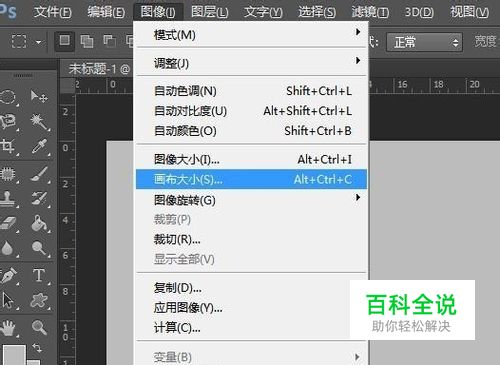
Task: Open 图像大小(I)... dialog
Action: (251, 159)
